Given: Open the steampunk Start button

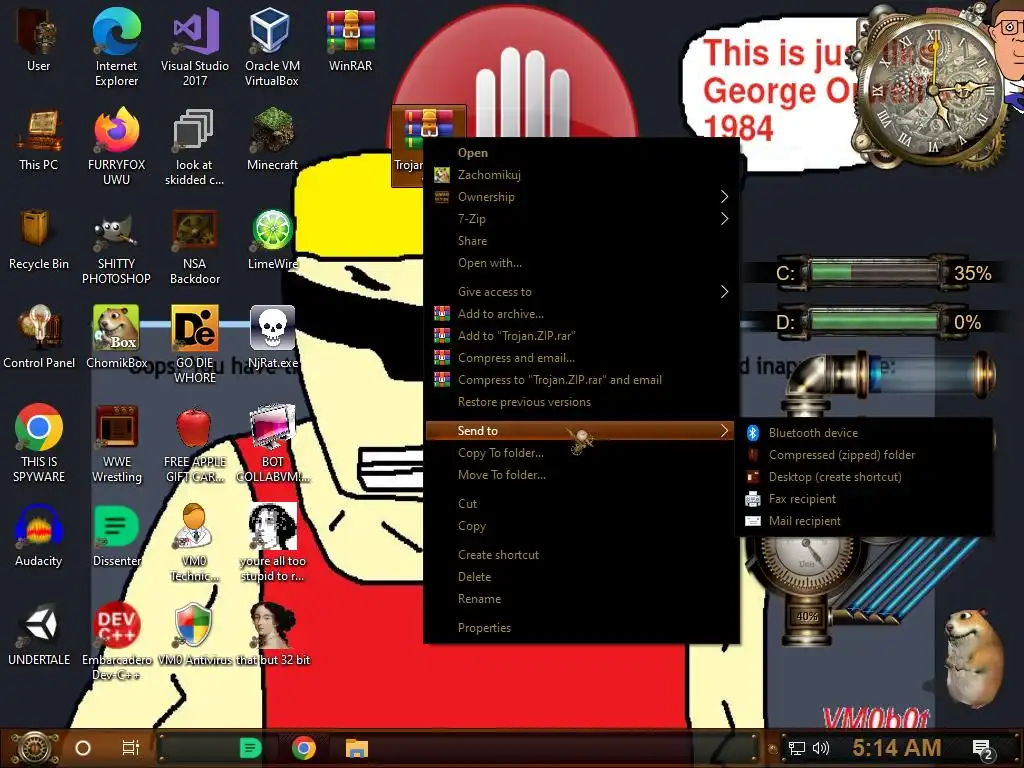Looking at the screenshot, I should click(35, 748).
